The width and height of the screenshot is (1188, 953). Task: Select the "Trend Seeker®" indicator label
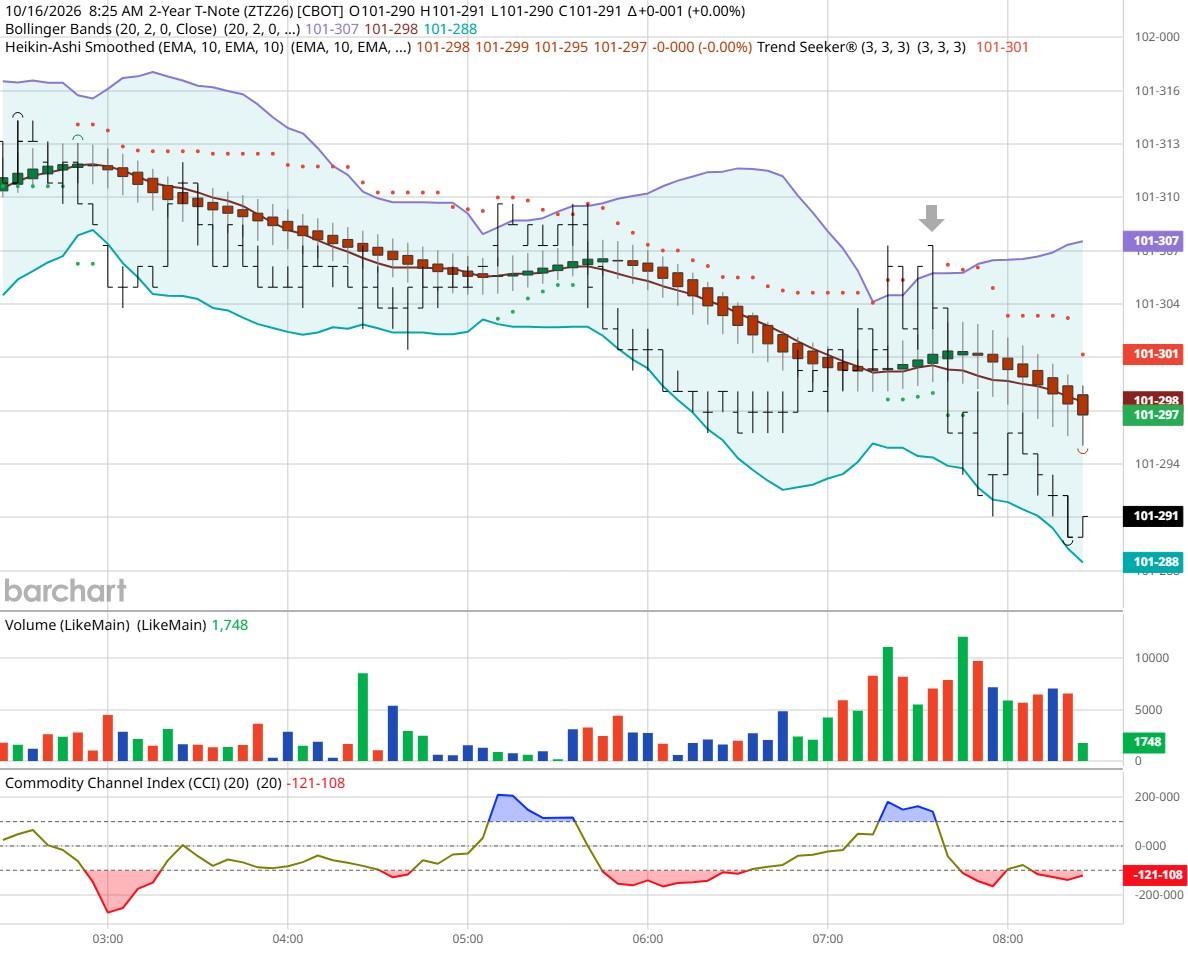[x=807, y=47]
